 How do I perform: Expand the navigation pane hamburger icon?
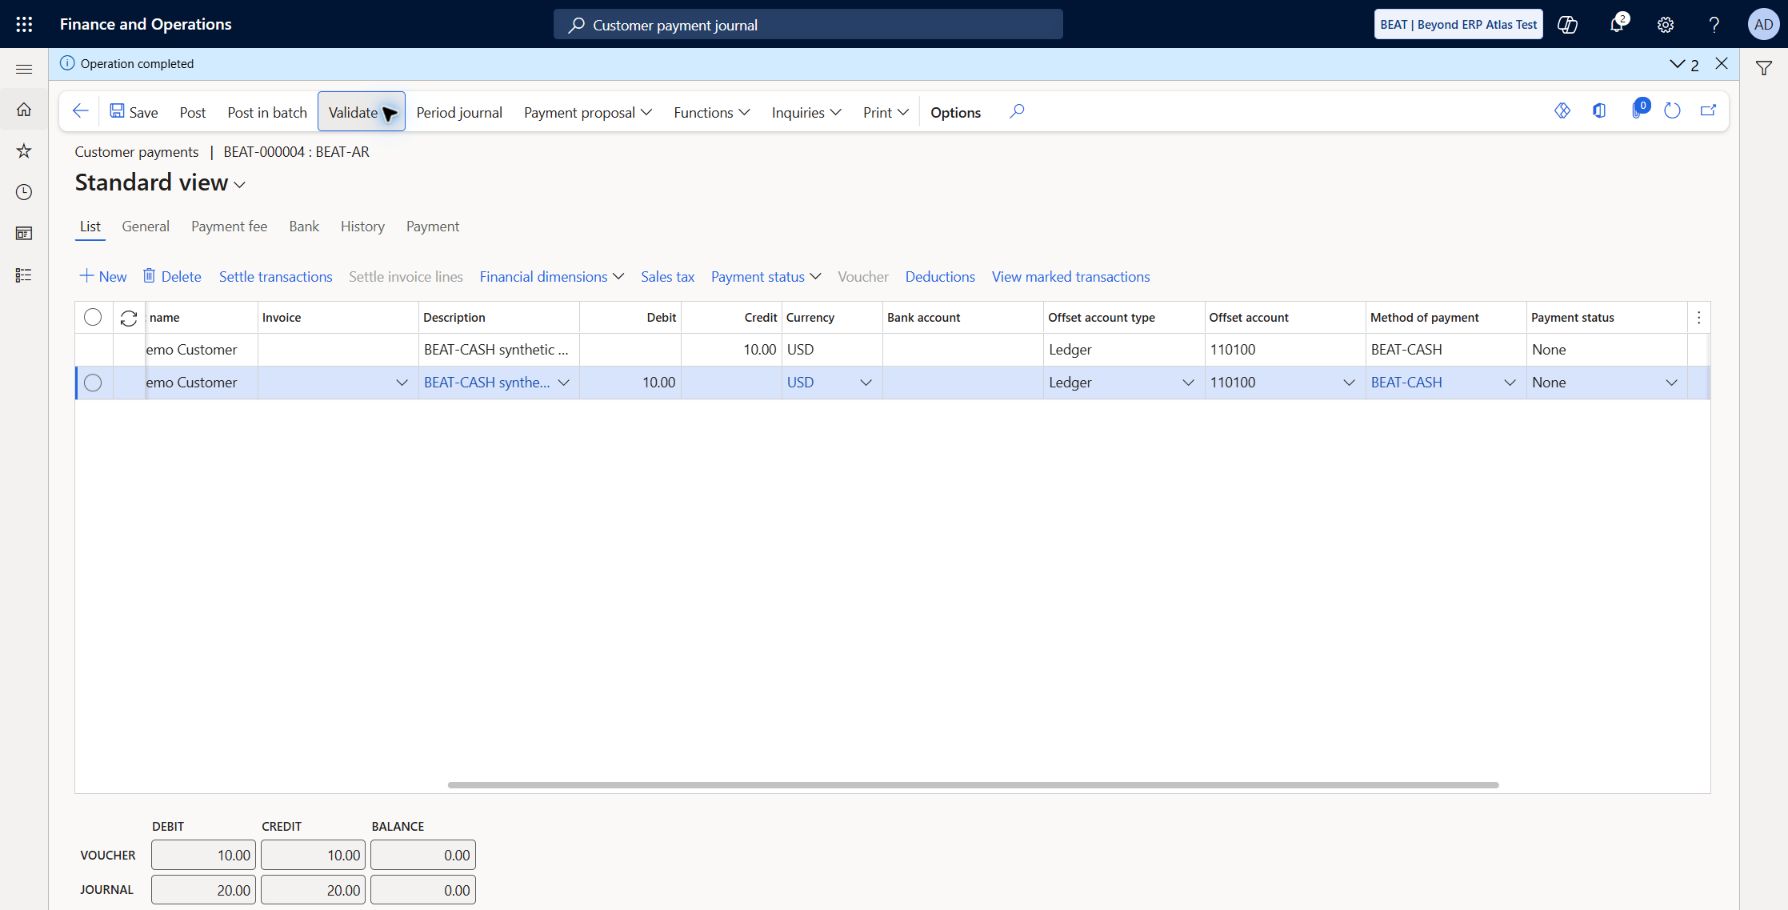point(24,69)
